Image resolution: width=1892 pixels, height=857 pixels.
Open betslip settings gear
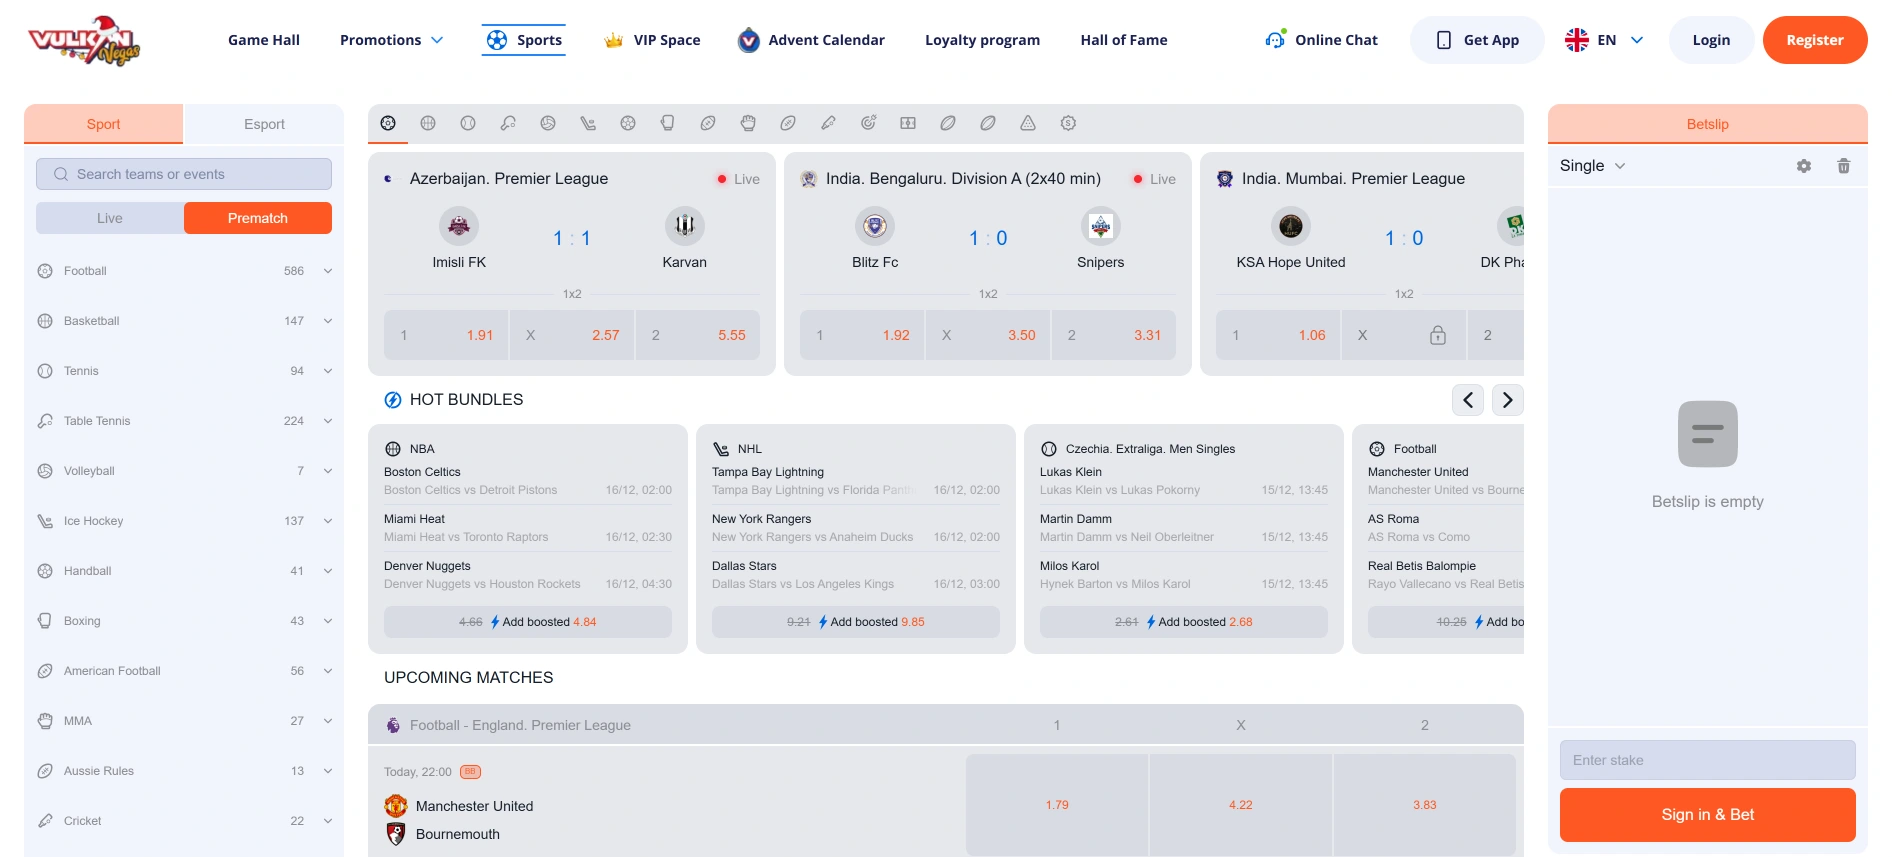click(x=1804, y=166)
